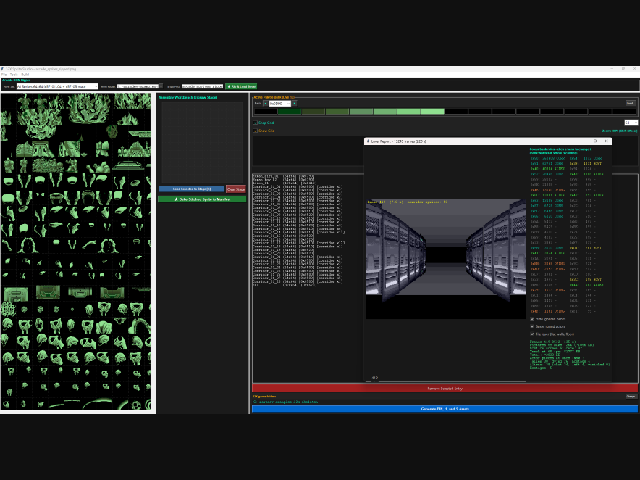Click the large flame creature sprite in sheet
The height and width of the screenshot is (480, 640).
pyautogui.click(x=39, y=116)
